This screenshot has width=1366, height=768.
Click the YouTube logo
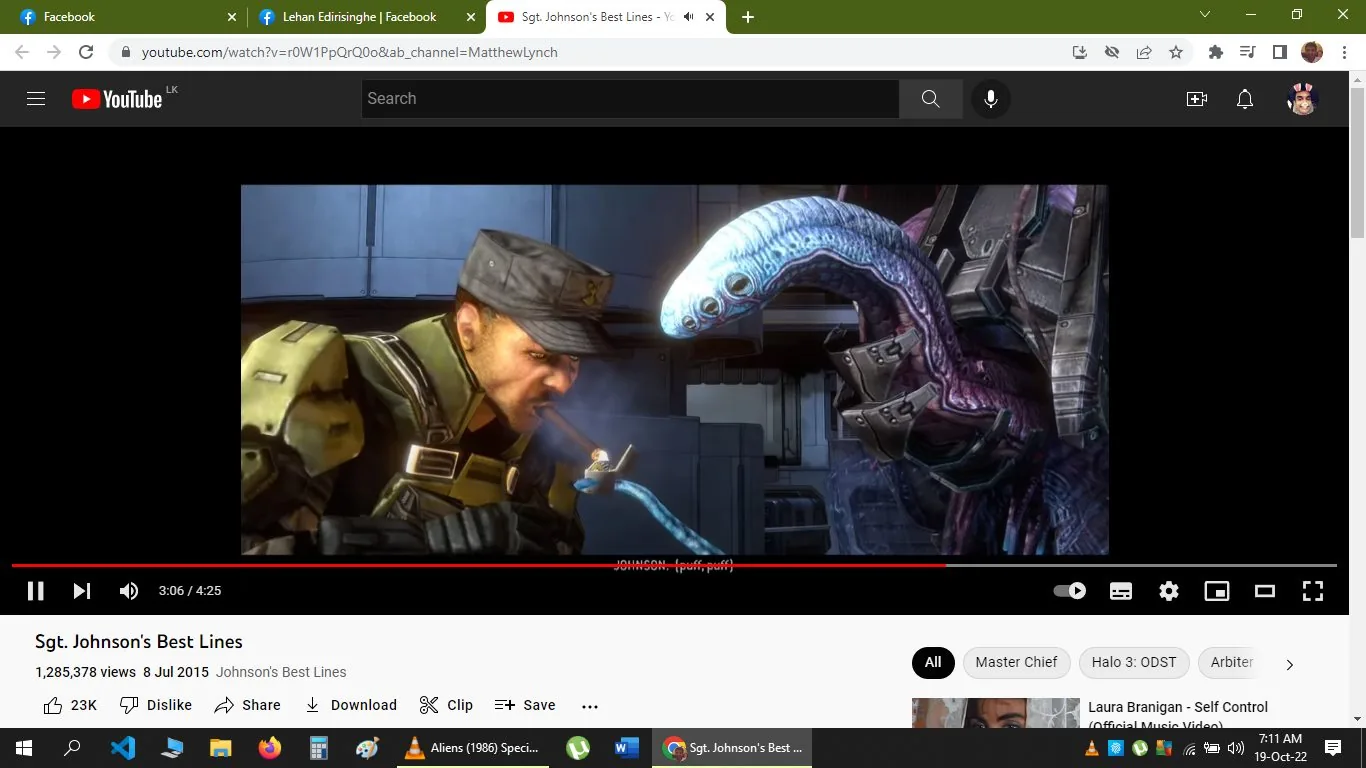coord(115,98)
